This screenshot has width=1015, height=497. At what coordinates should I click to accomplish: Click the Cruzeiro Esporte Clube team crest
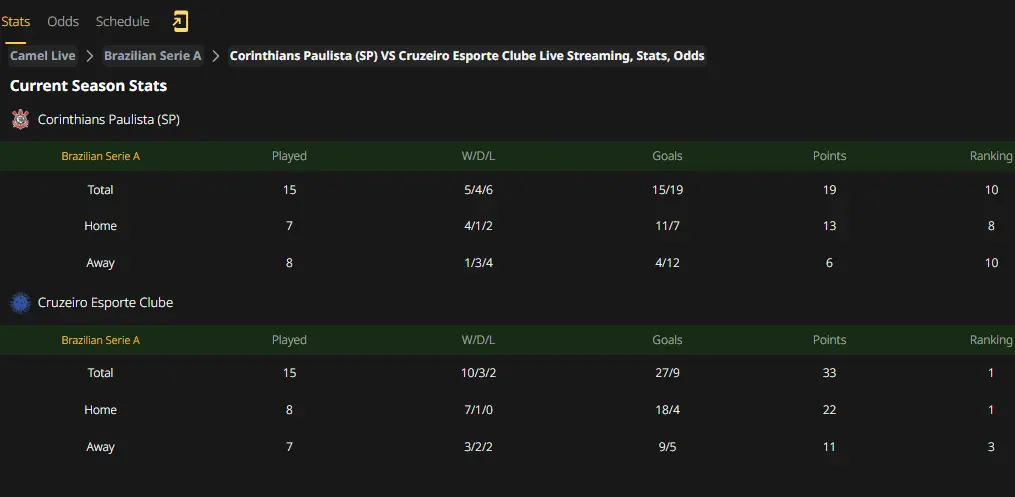21,302
